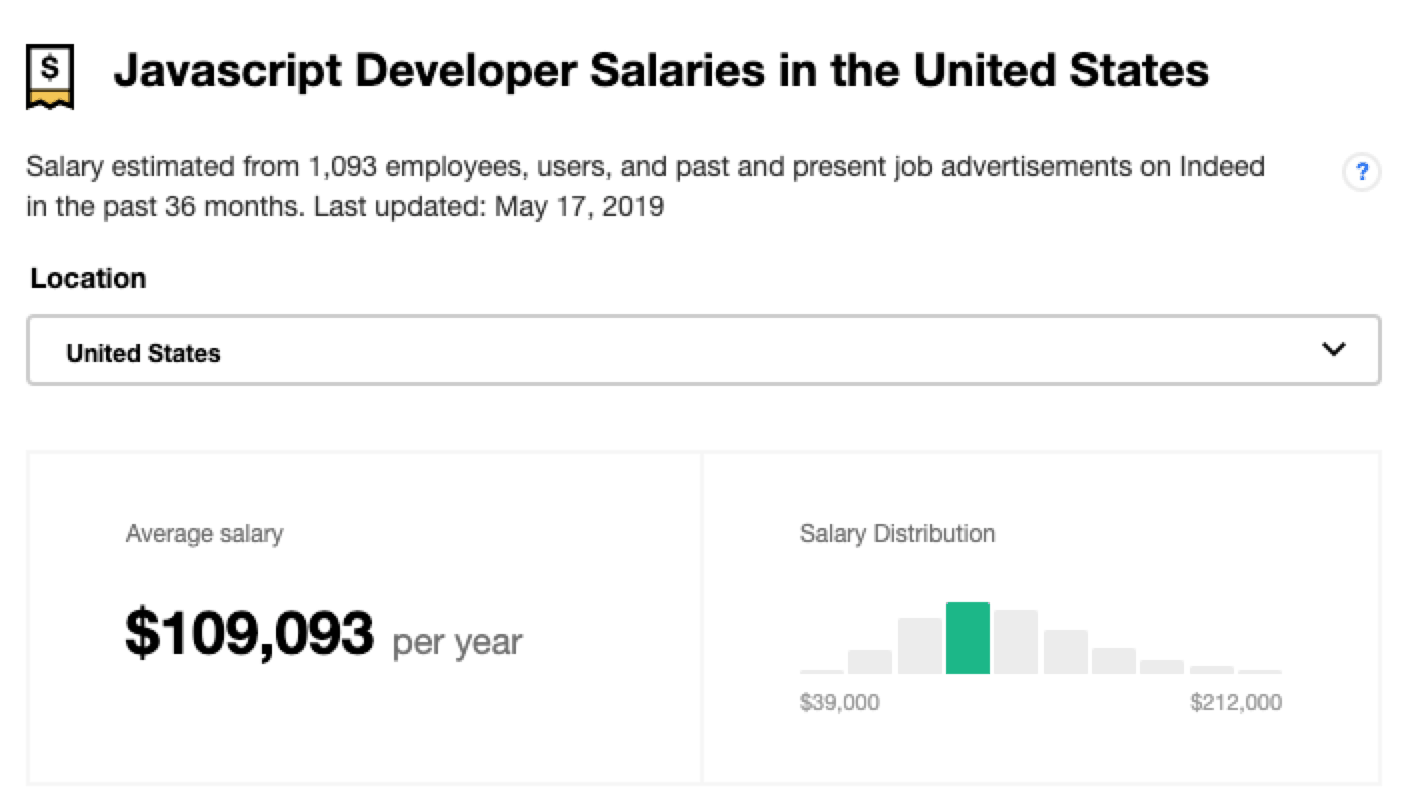Click the $39,000 minimum salary label
1414x812 pixels.
tap(840, 703)
